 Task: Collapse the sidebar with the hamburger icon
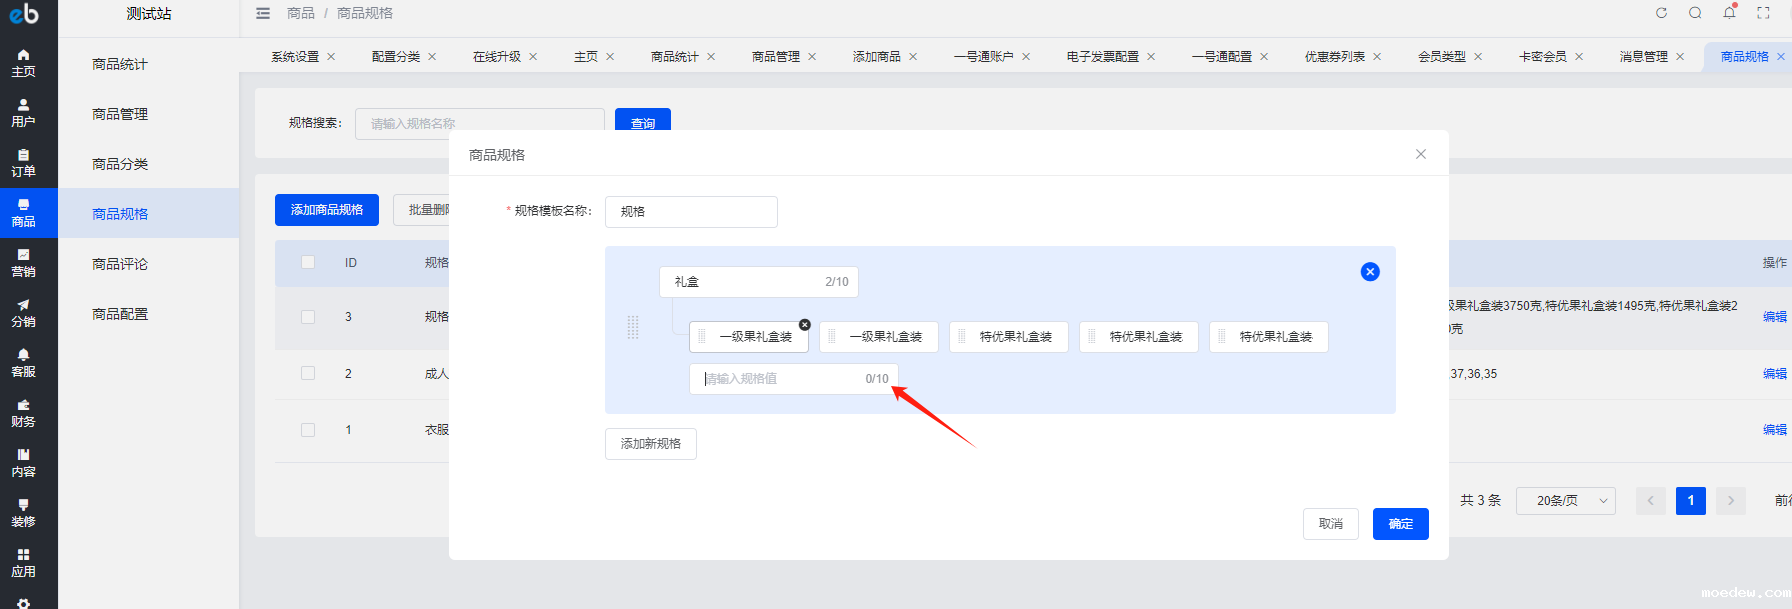point(263,13)
